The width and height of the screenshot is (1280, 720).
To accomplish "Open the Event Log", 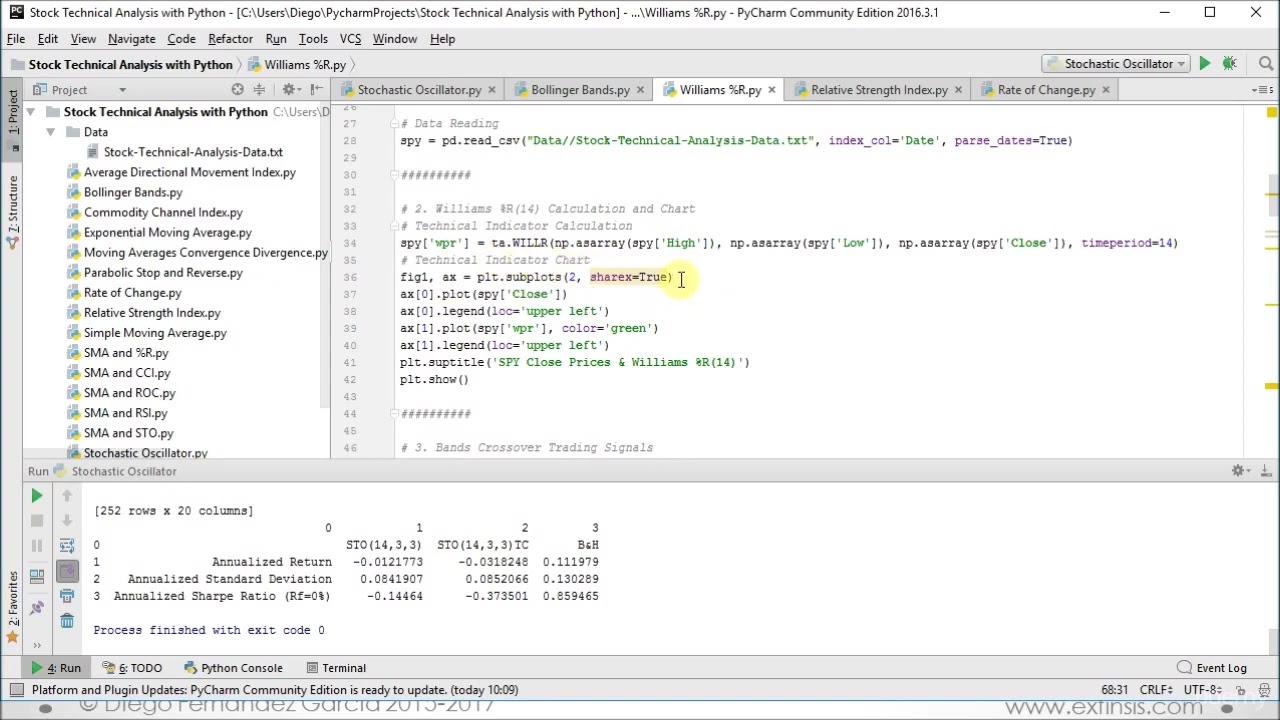I will [1211, 668].
